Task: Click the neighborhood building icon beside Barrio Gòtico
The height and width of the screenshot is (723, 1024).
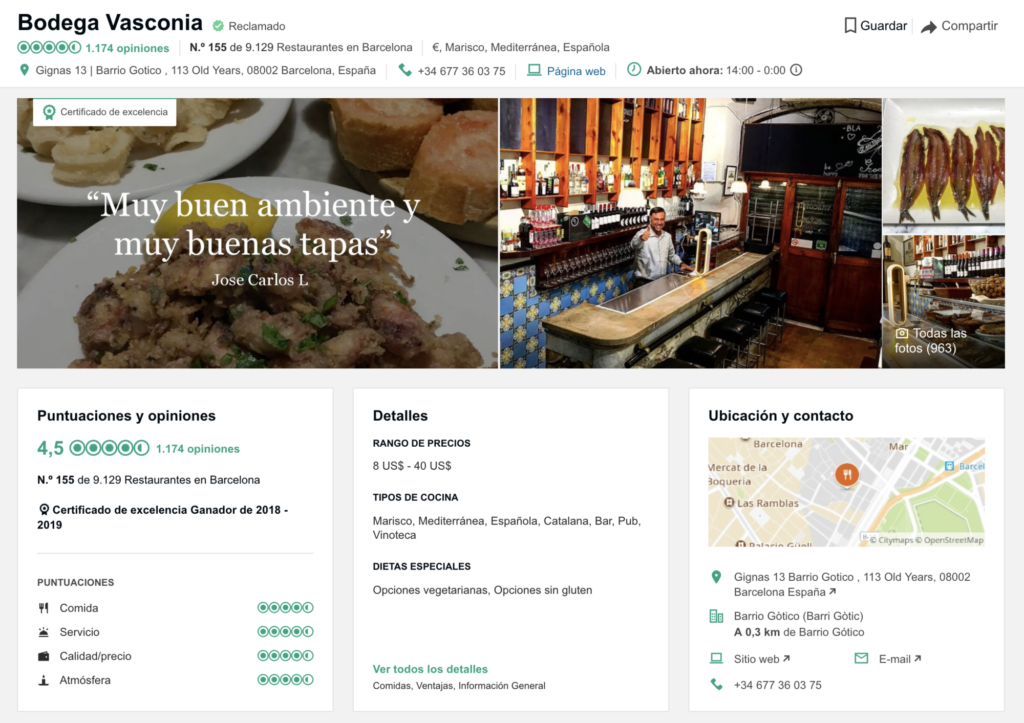Action: tap(716, 616)
